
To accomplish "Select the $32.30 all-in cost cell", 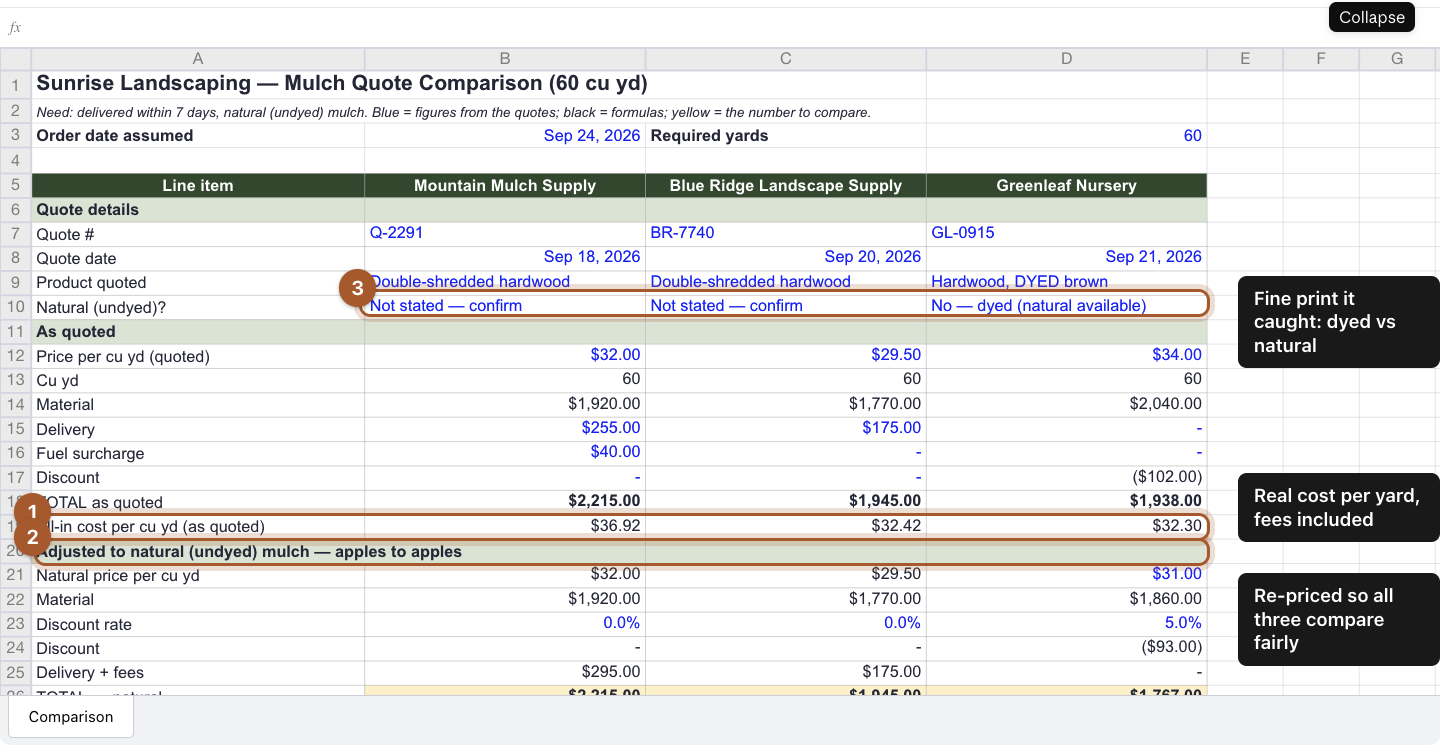I will click(x=1067, y=526).
